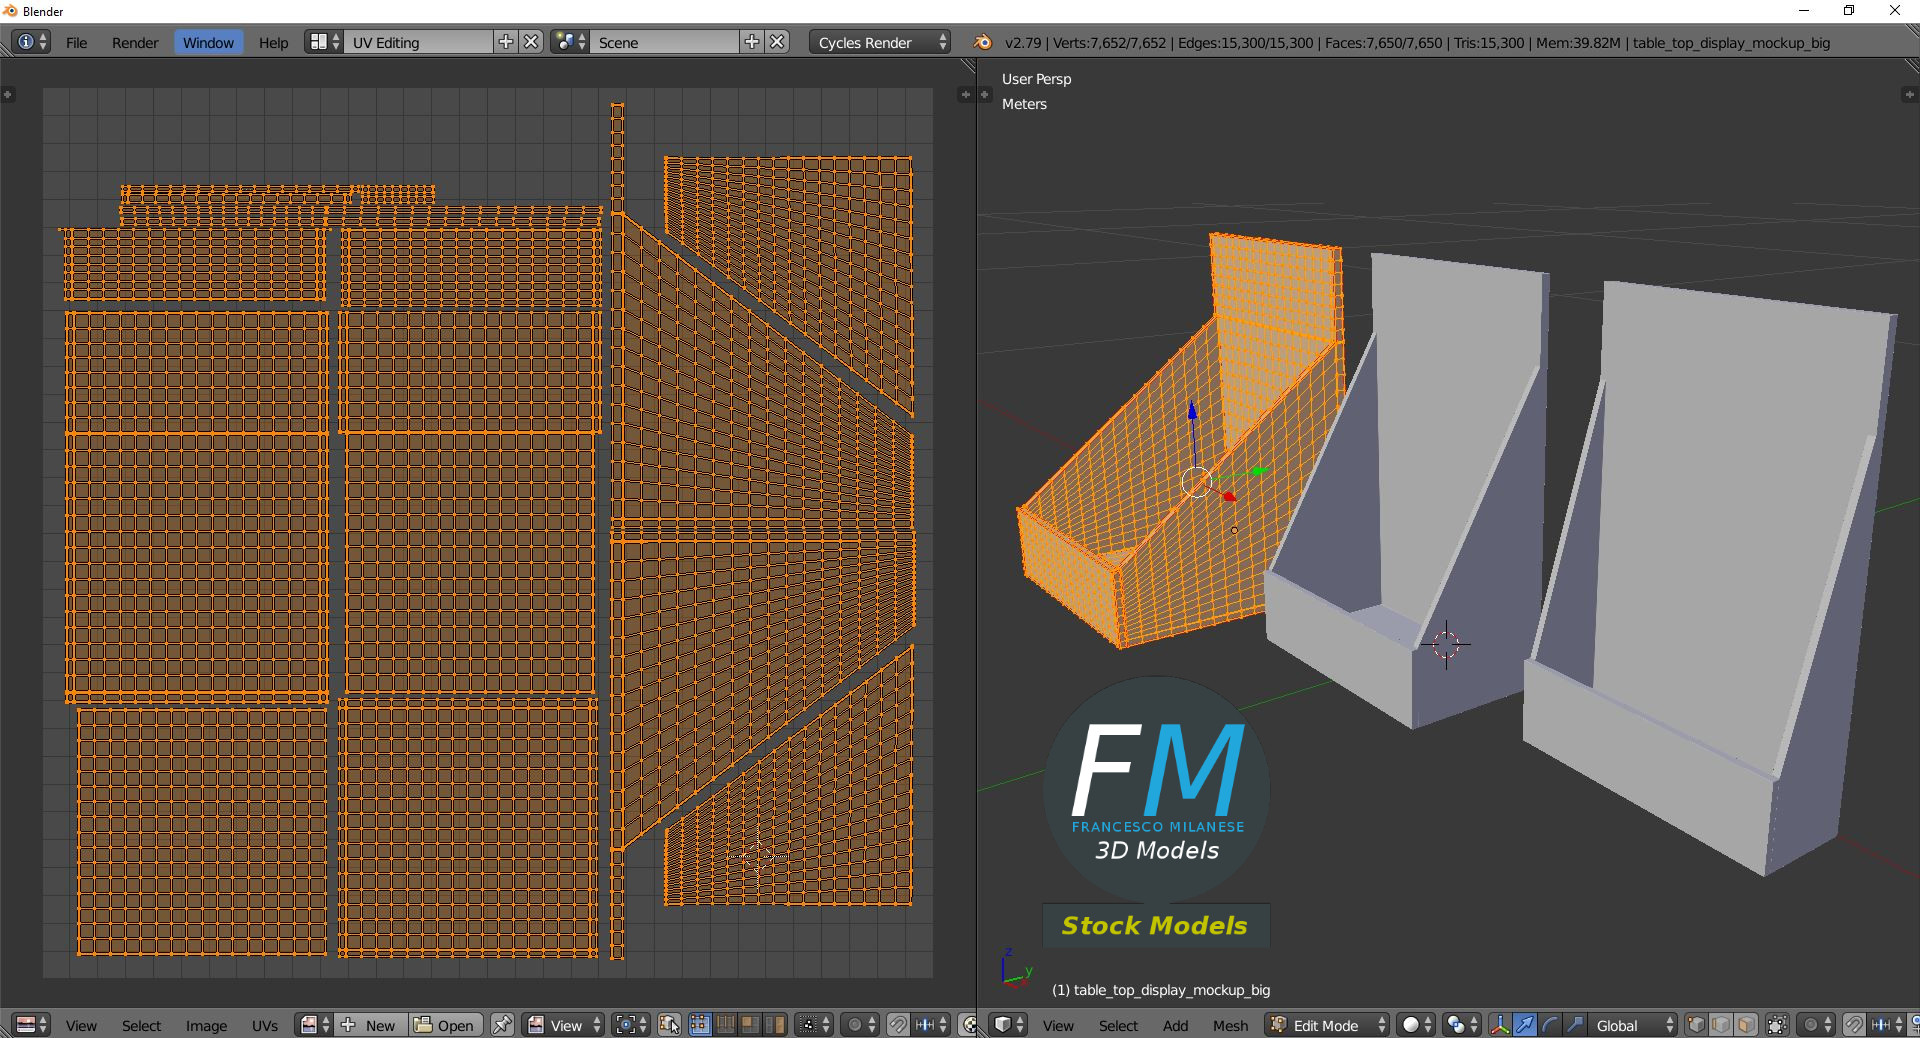Viewport: 1920px width, 1038px height.
Task: Open the UV editor View menu
Action: tap(81, 1025)
